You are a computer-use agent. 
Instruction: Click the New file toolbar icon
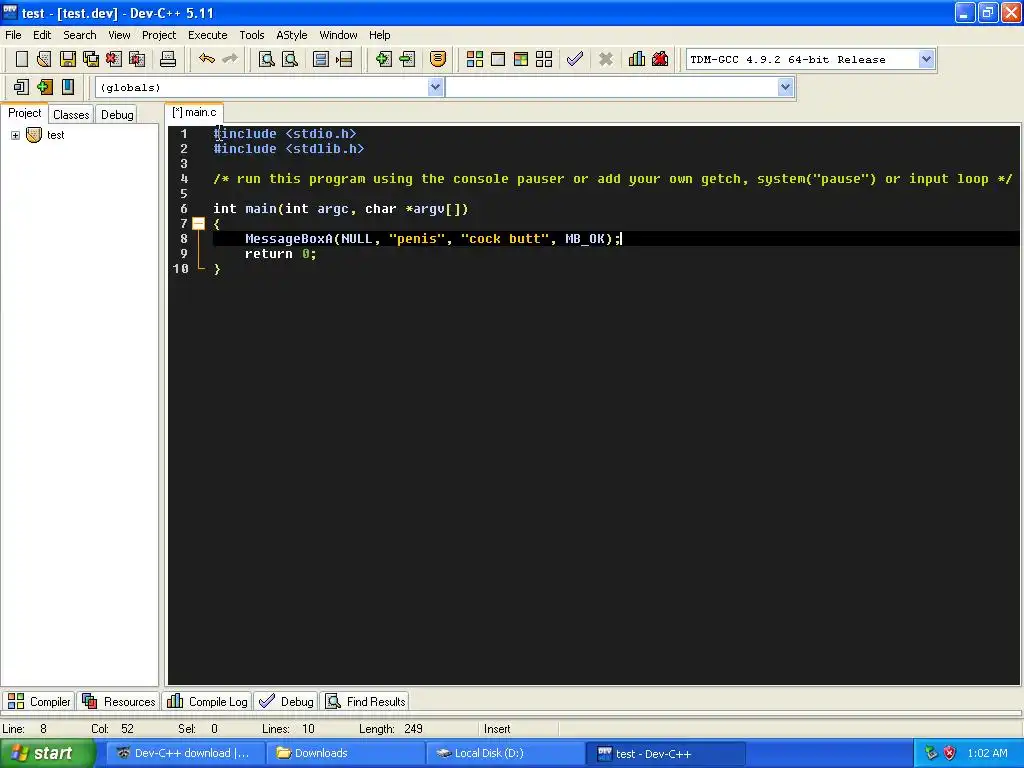tap(22, 59)
